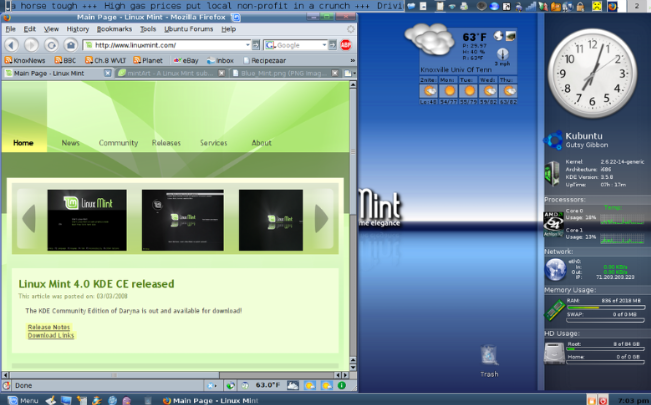Go to the Firefox Home button
The image size is (651, 405).
click(71, 45)
